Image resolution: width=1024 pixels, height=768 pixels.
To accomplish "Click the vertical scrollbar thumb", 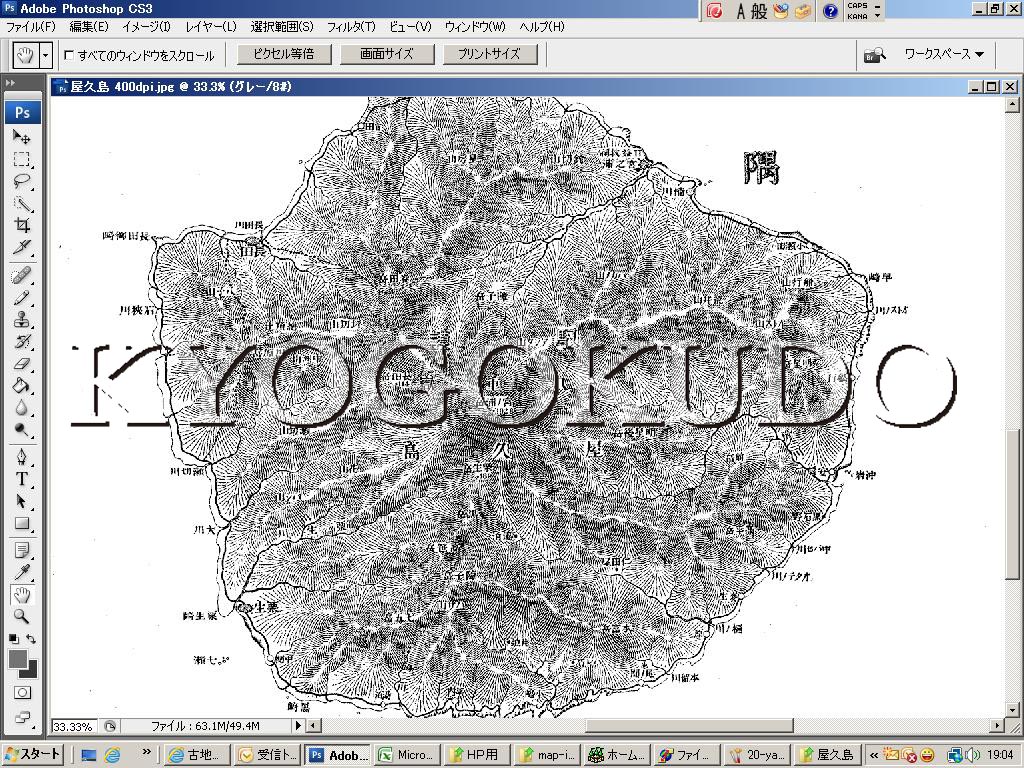I will click(x=1012, y=504).
